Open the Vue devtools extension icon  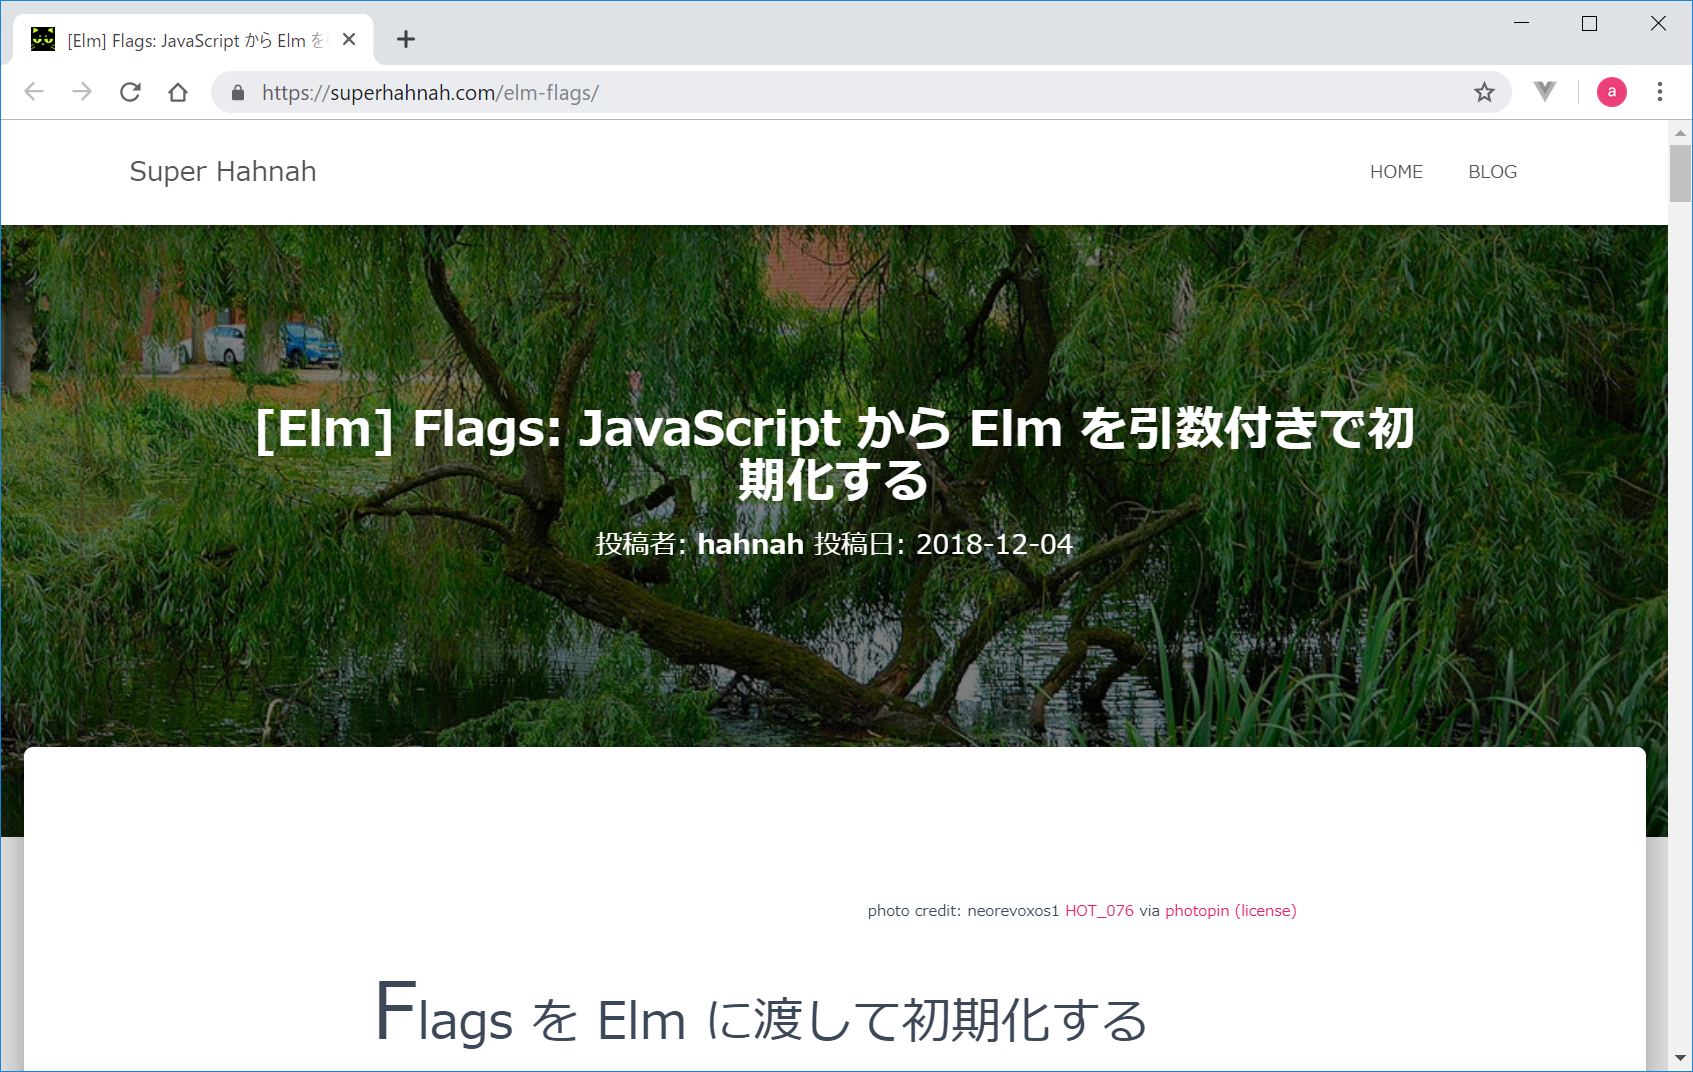coord(1545,92)
